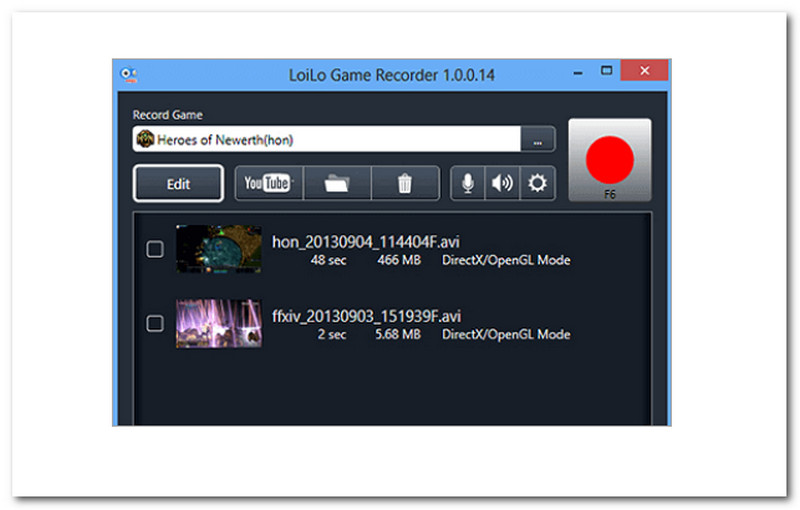Click the Heroes of Newerth game icon
Screen dimensions: 800x510
coord(145,139)
